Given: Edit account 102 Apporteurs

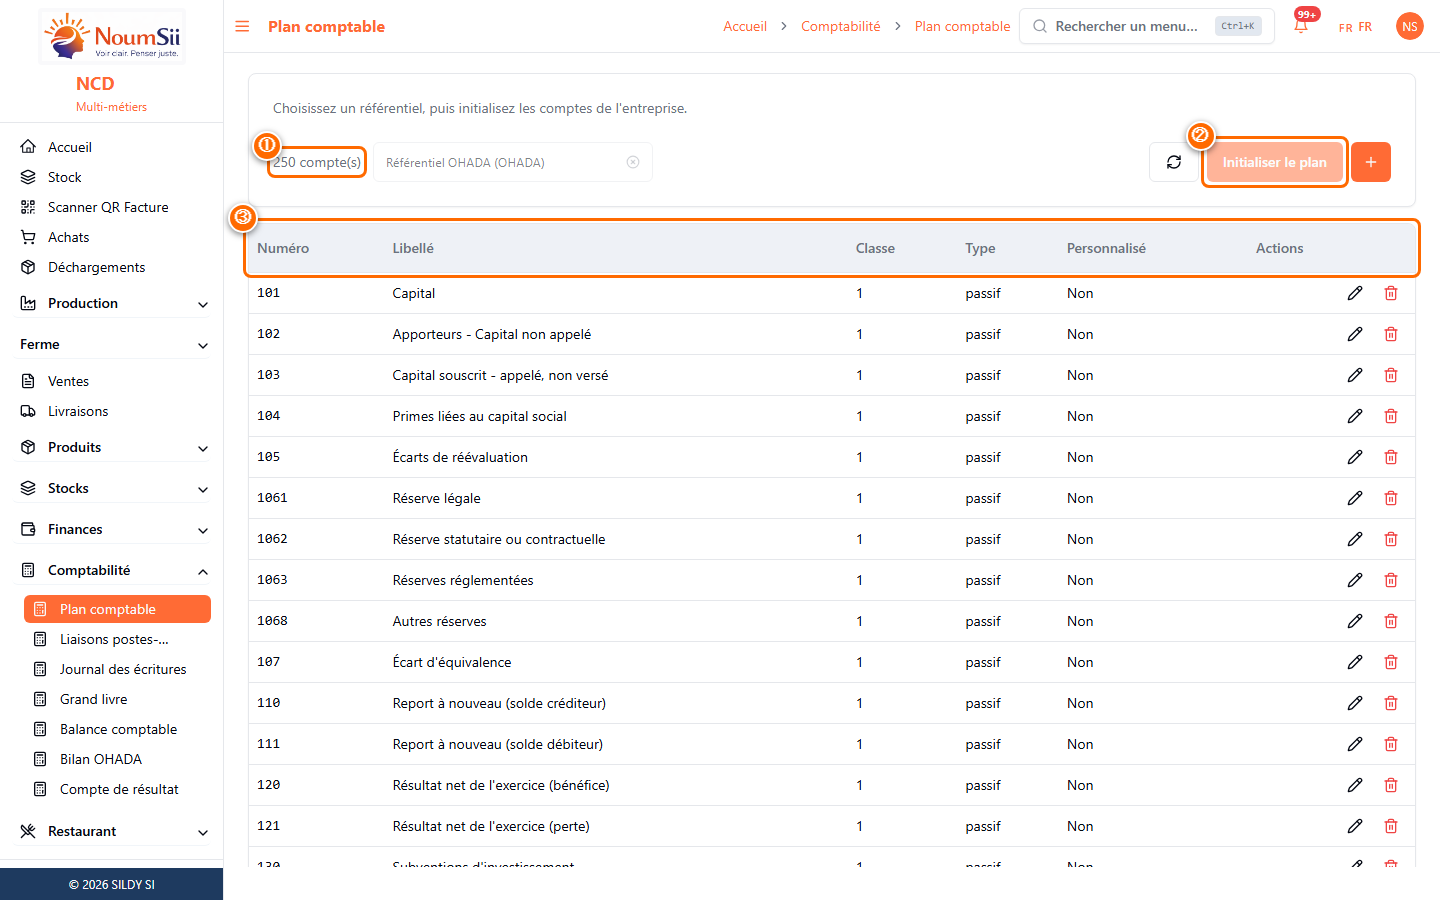Looking at the screenshot, I should tap(1355, 334).
